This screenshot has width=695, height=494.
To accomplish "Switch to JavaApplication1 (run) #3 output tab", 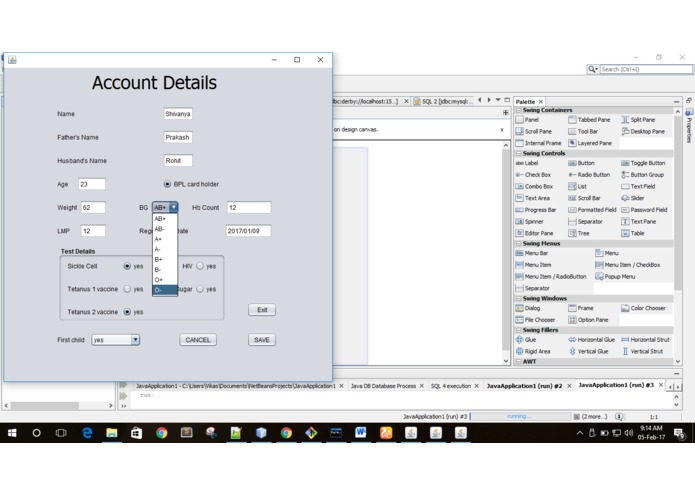I will [616, 385].
